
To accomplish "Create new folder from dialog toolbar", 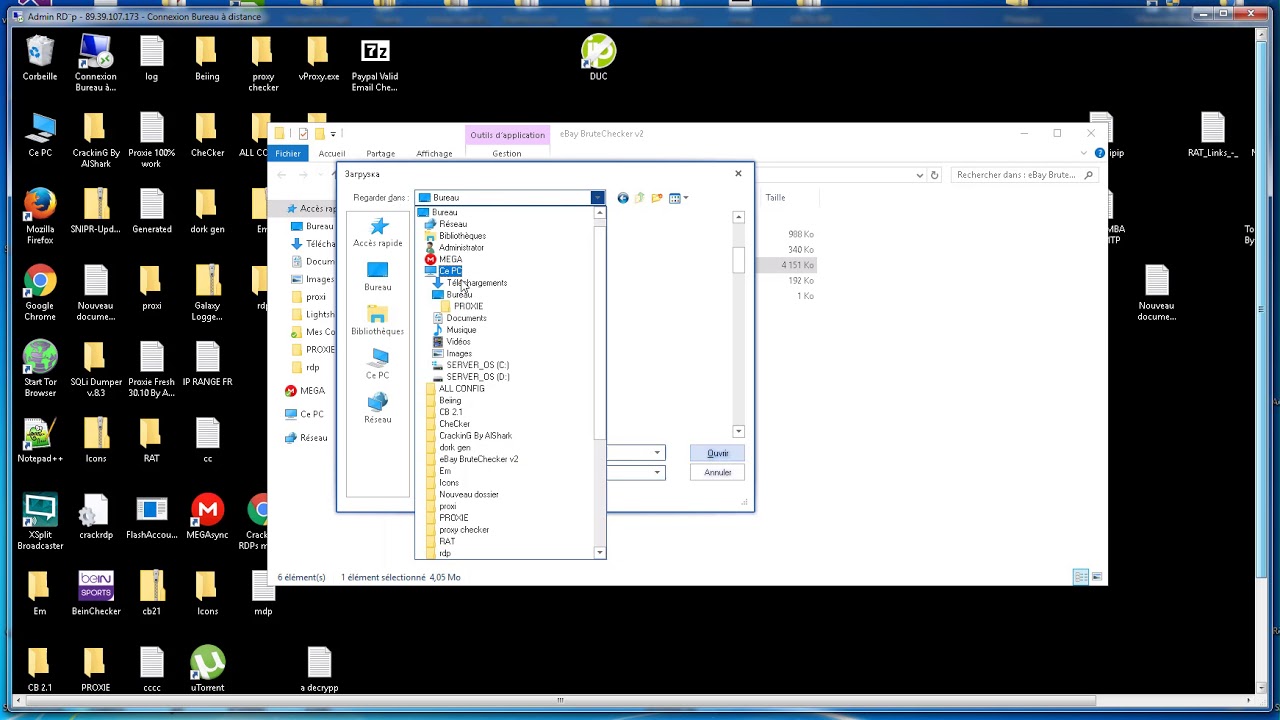I will point(657,198).
